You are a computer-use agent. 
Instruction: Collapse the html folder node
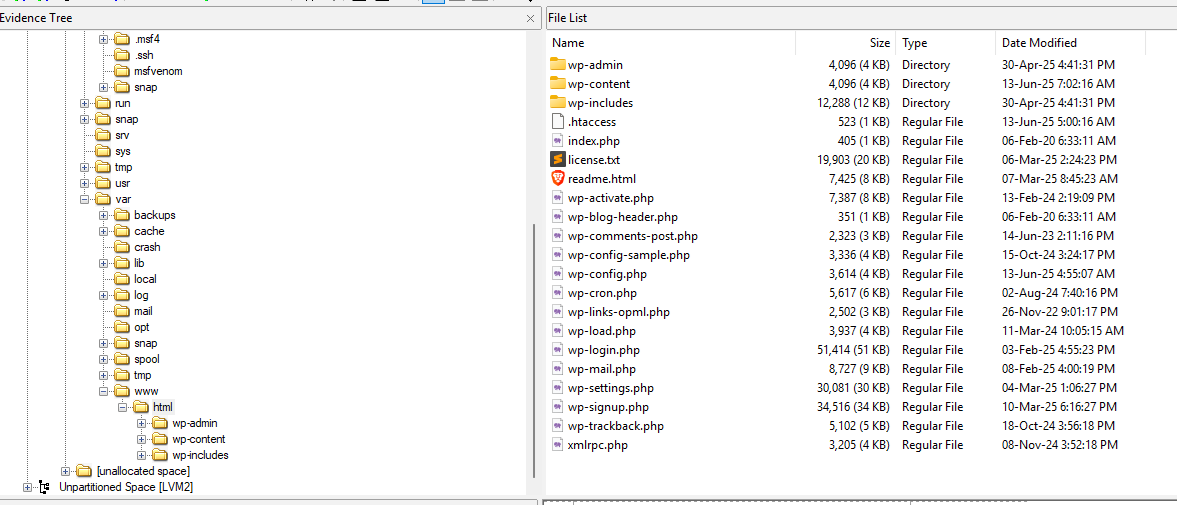tap(122, 407)
